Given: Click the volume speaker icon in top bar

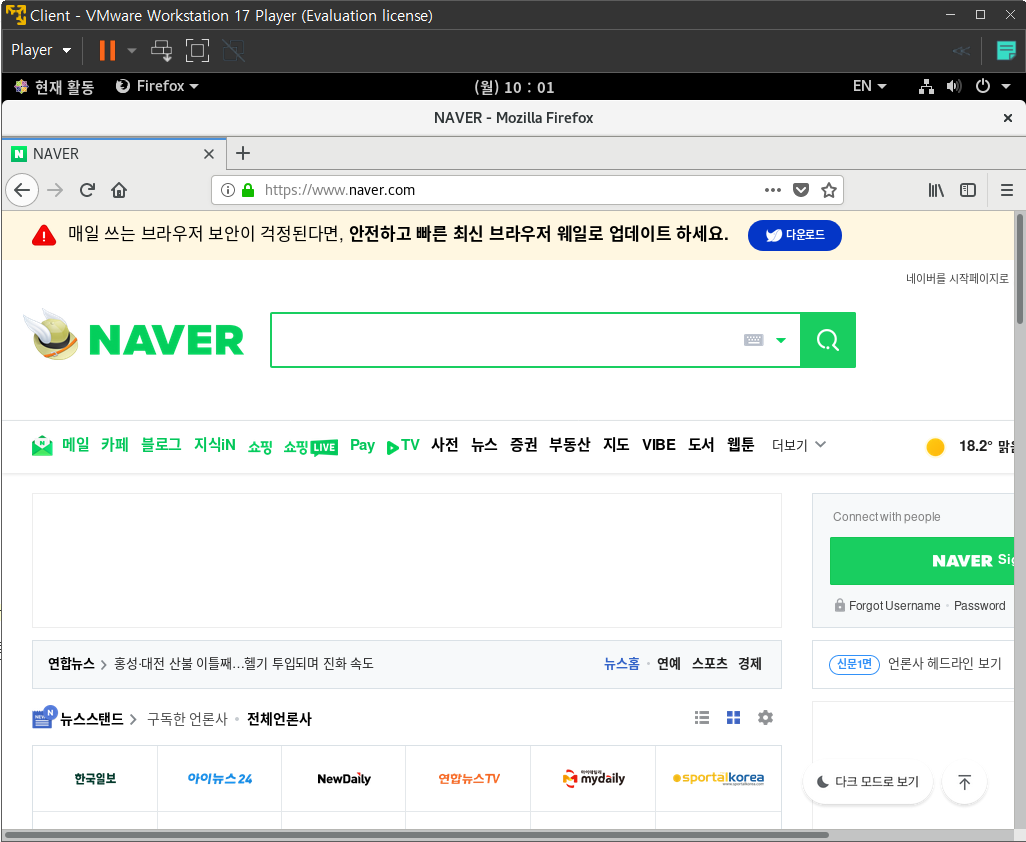Looking at the screenshot, I should pyautogui.click(x=954, y=86).
